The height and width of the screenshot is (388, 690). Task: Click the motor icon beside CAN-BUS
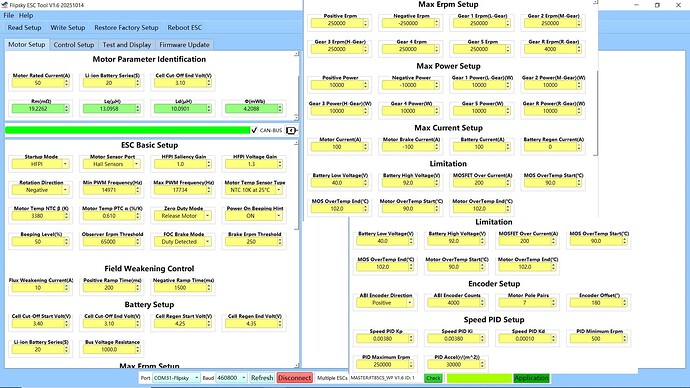(x=291, y=130)
